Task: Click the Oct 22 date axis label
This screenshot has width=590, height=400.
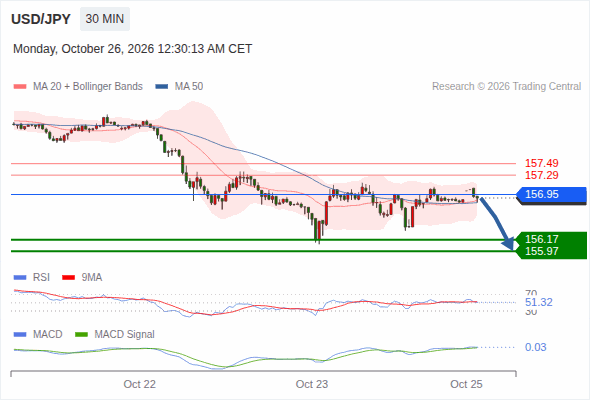Action: coord(140,384)
